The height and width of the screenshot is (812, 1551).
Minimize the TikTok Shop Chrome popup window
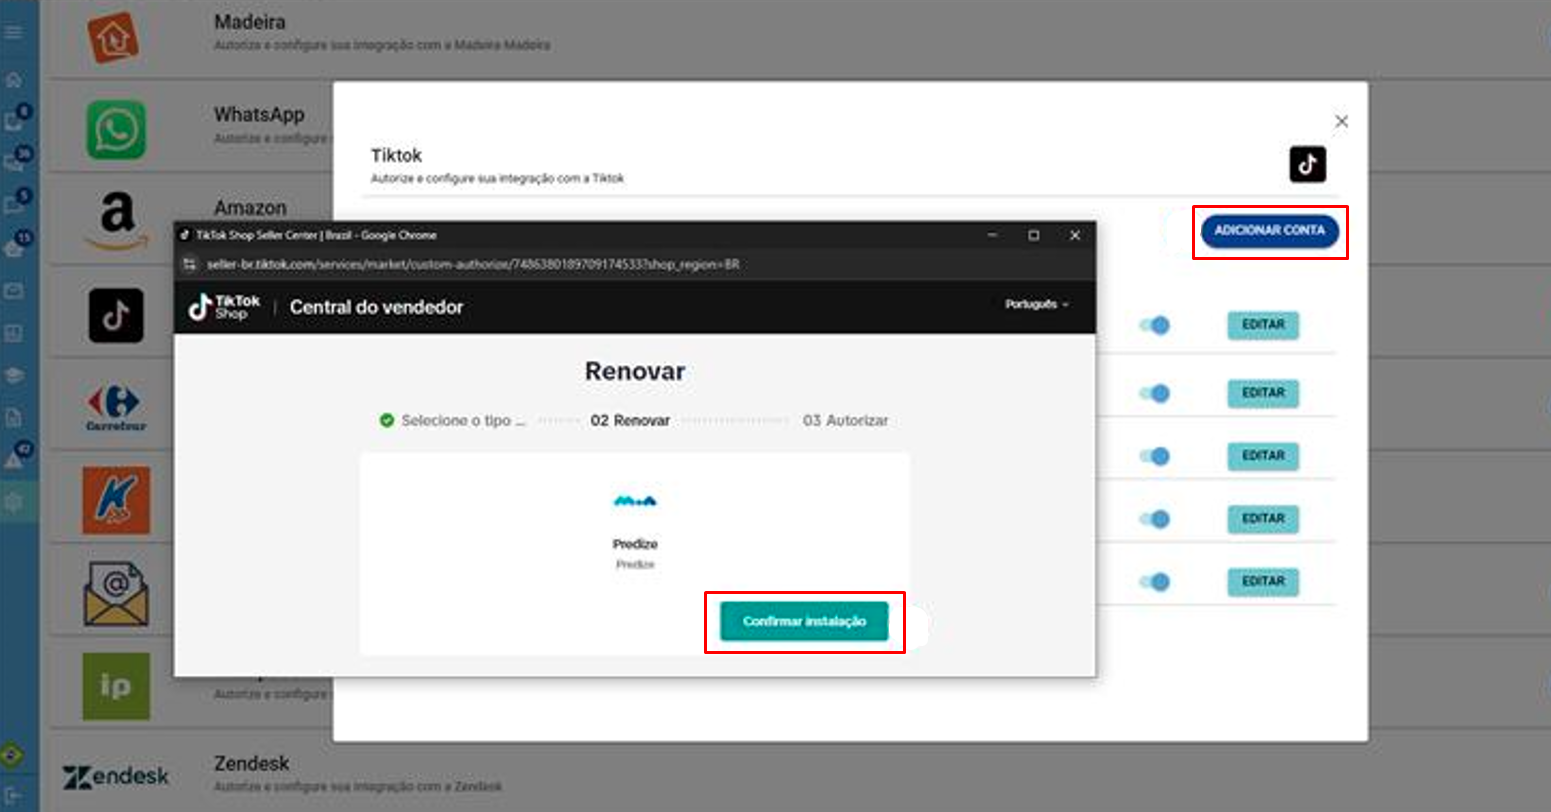[x=992, y=235]
